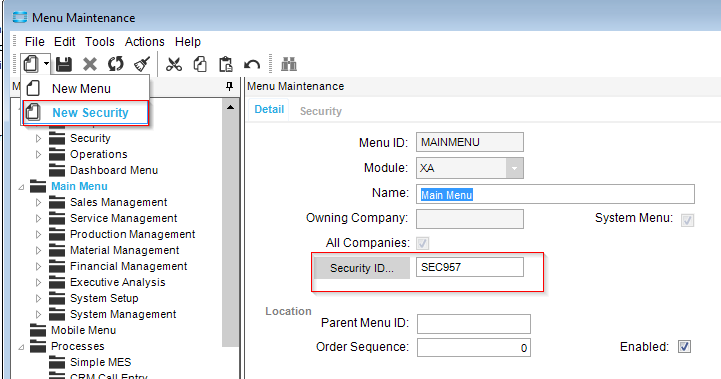Expand the Operations tree node

pyautogui.click(x=39, y=155)
